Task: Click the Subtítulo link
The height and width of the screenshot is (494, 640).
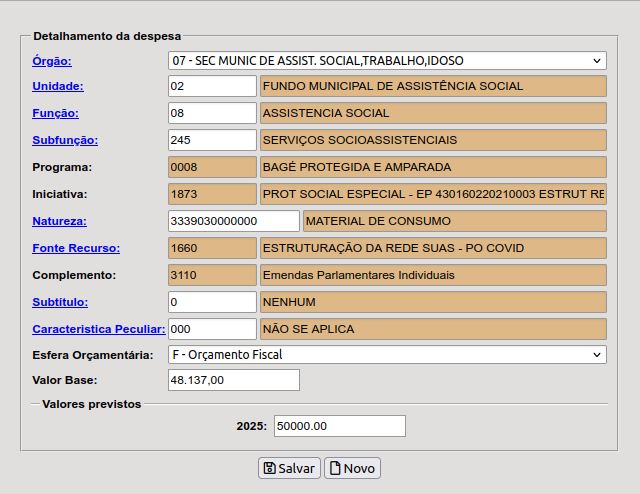Action: point(60,301)
